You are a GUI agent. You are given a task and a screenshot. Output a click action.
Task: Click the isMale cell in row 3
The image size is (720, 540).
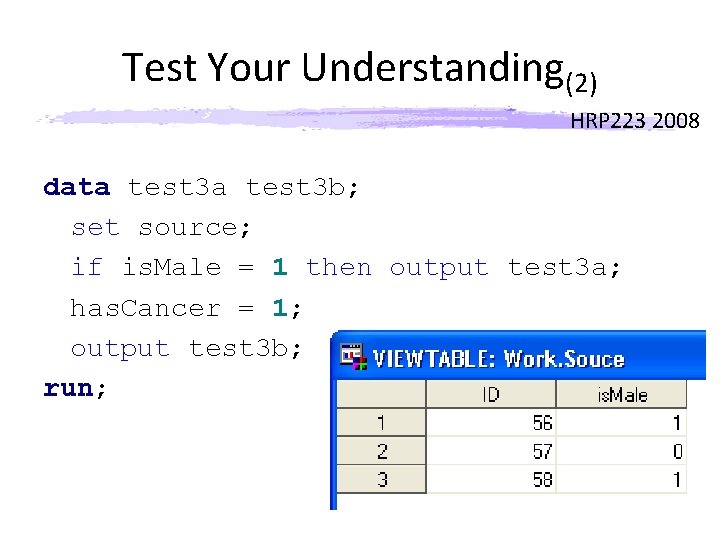[x=622, y=479]
